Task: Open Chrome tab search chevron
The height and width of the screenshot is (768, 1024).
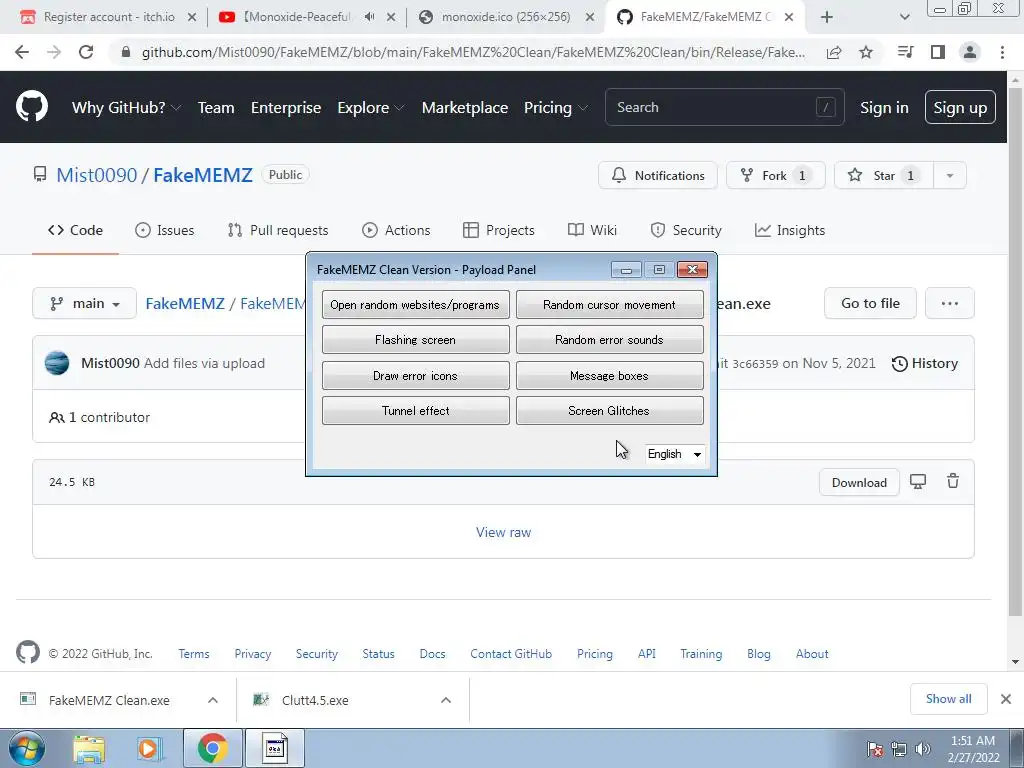Action: 904,17
